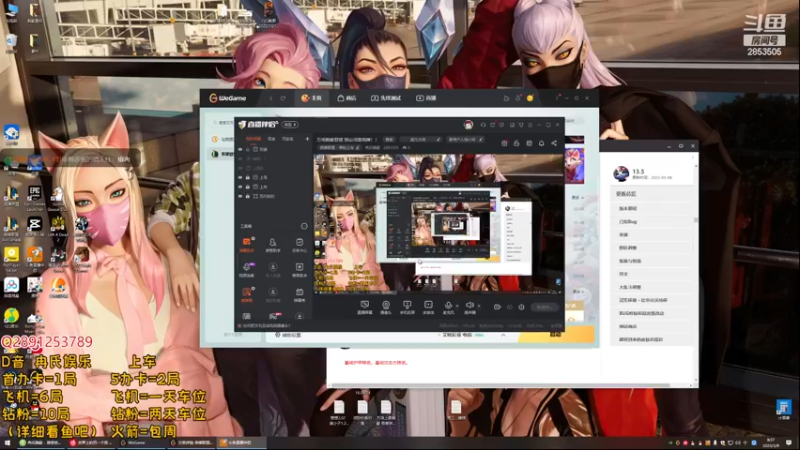Select the middle scene tab
The height and width of the screenshot is (450, 800).
pos(271,139)
